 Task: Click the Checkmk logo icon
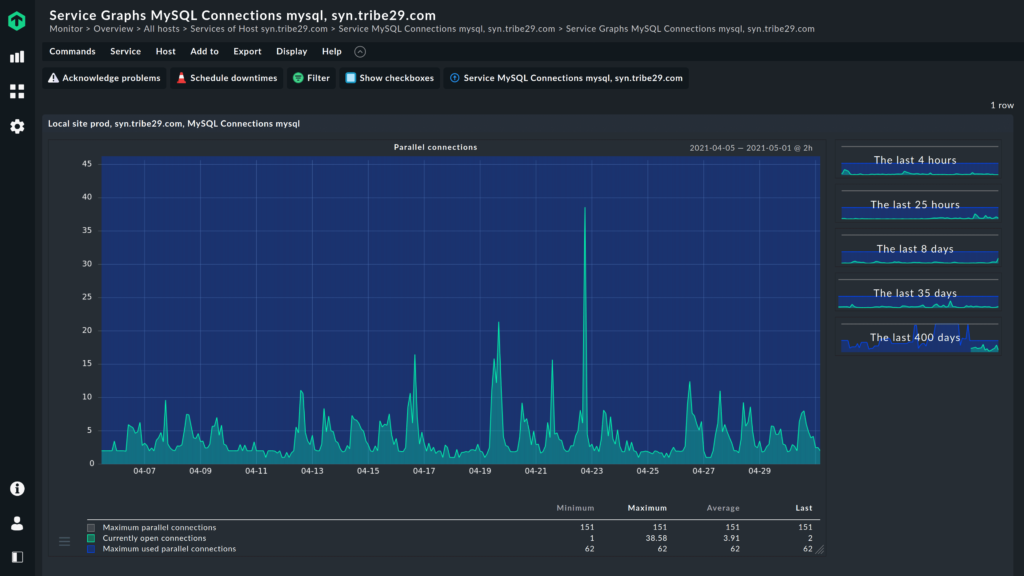(x=16, y=20)
